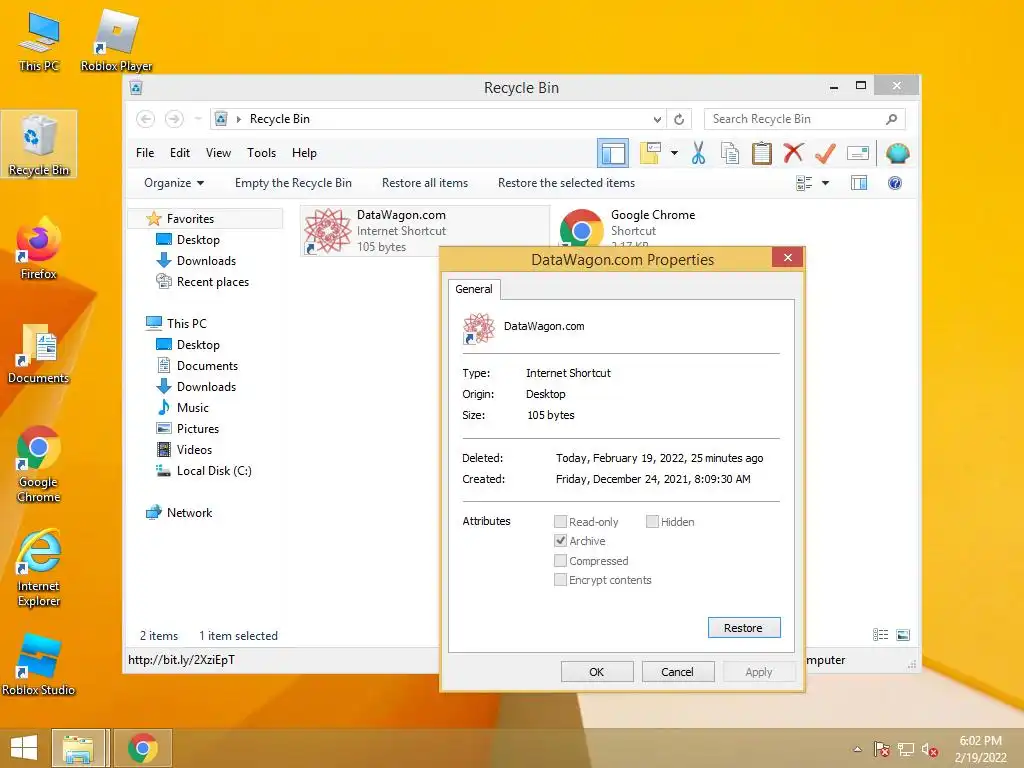Switch to large icons view in status bar
This screenshot has width=1024, height=768.
tap(903, 635)
